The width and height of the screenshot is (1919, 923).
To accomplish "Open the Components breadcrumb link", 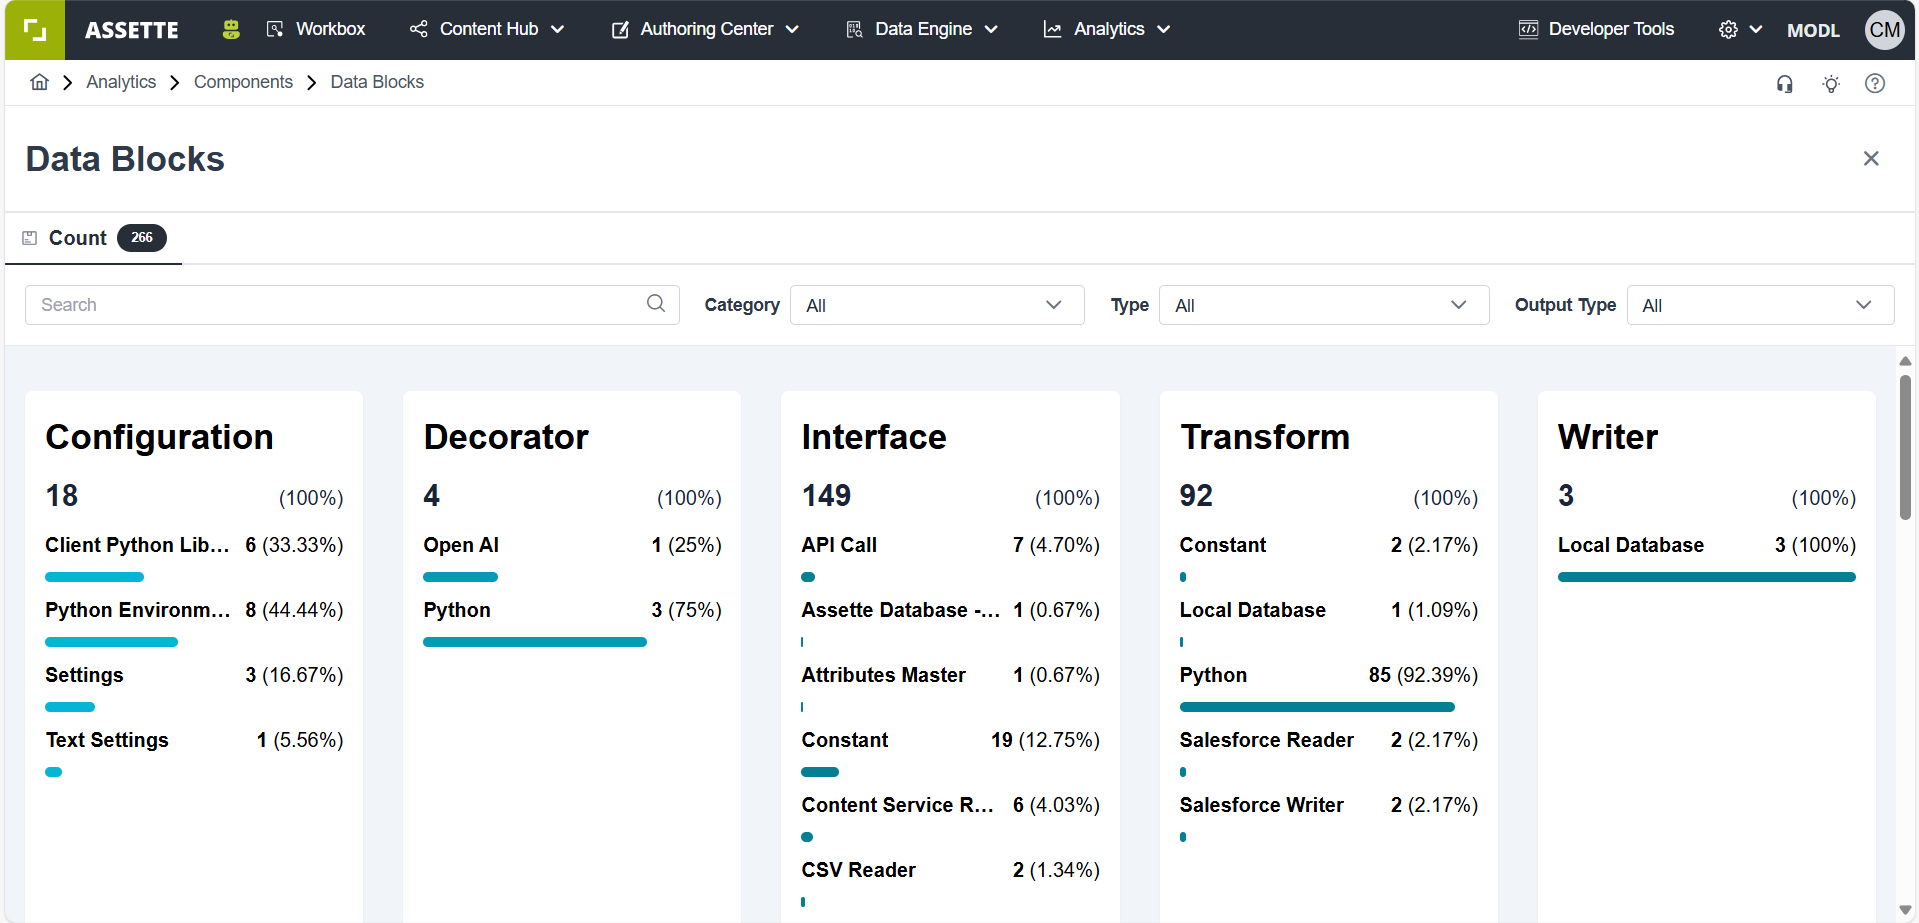I will pos(243,82).
